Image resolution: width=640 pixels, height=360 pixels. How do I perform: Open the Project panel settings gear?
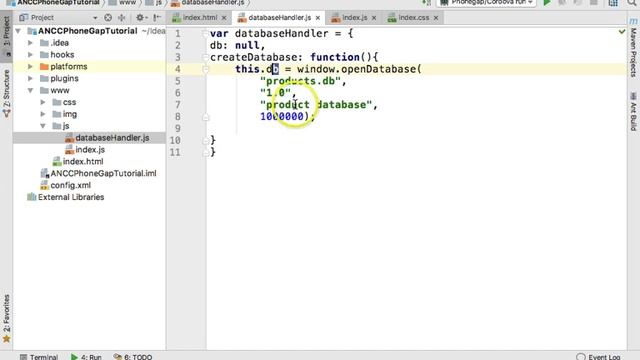(x=140, y=18)
